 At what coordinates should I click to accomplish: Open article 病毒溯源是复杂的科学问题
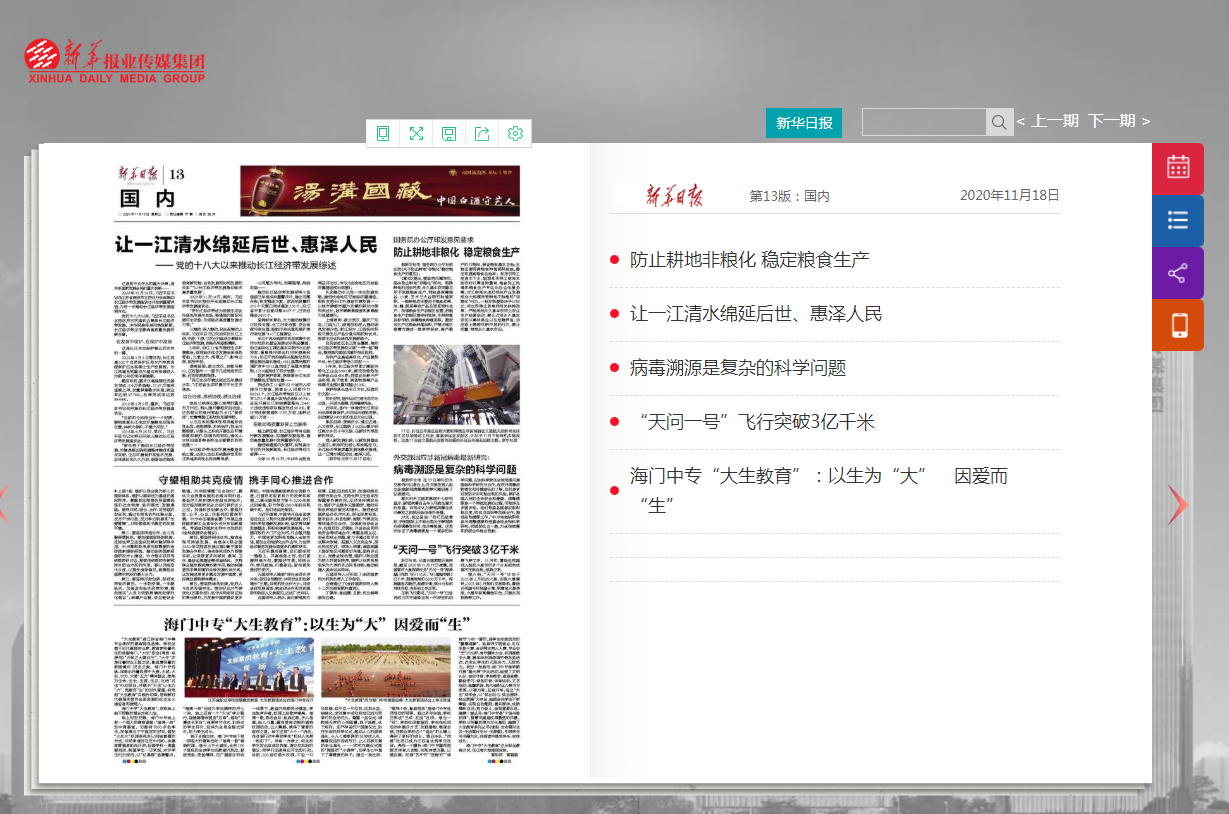tap(737, 368)
